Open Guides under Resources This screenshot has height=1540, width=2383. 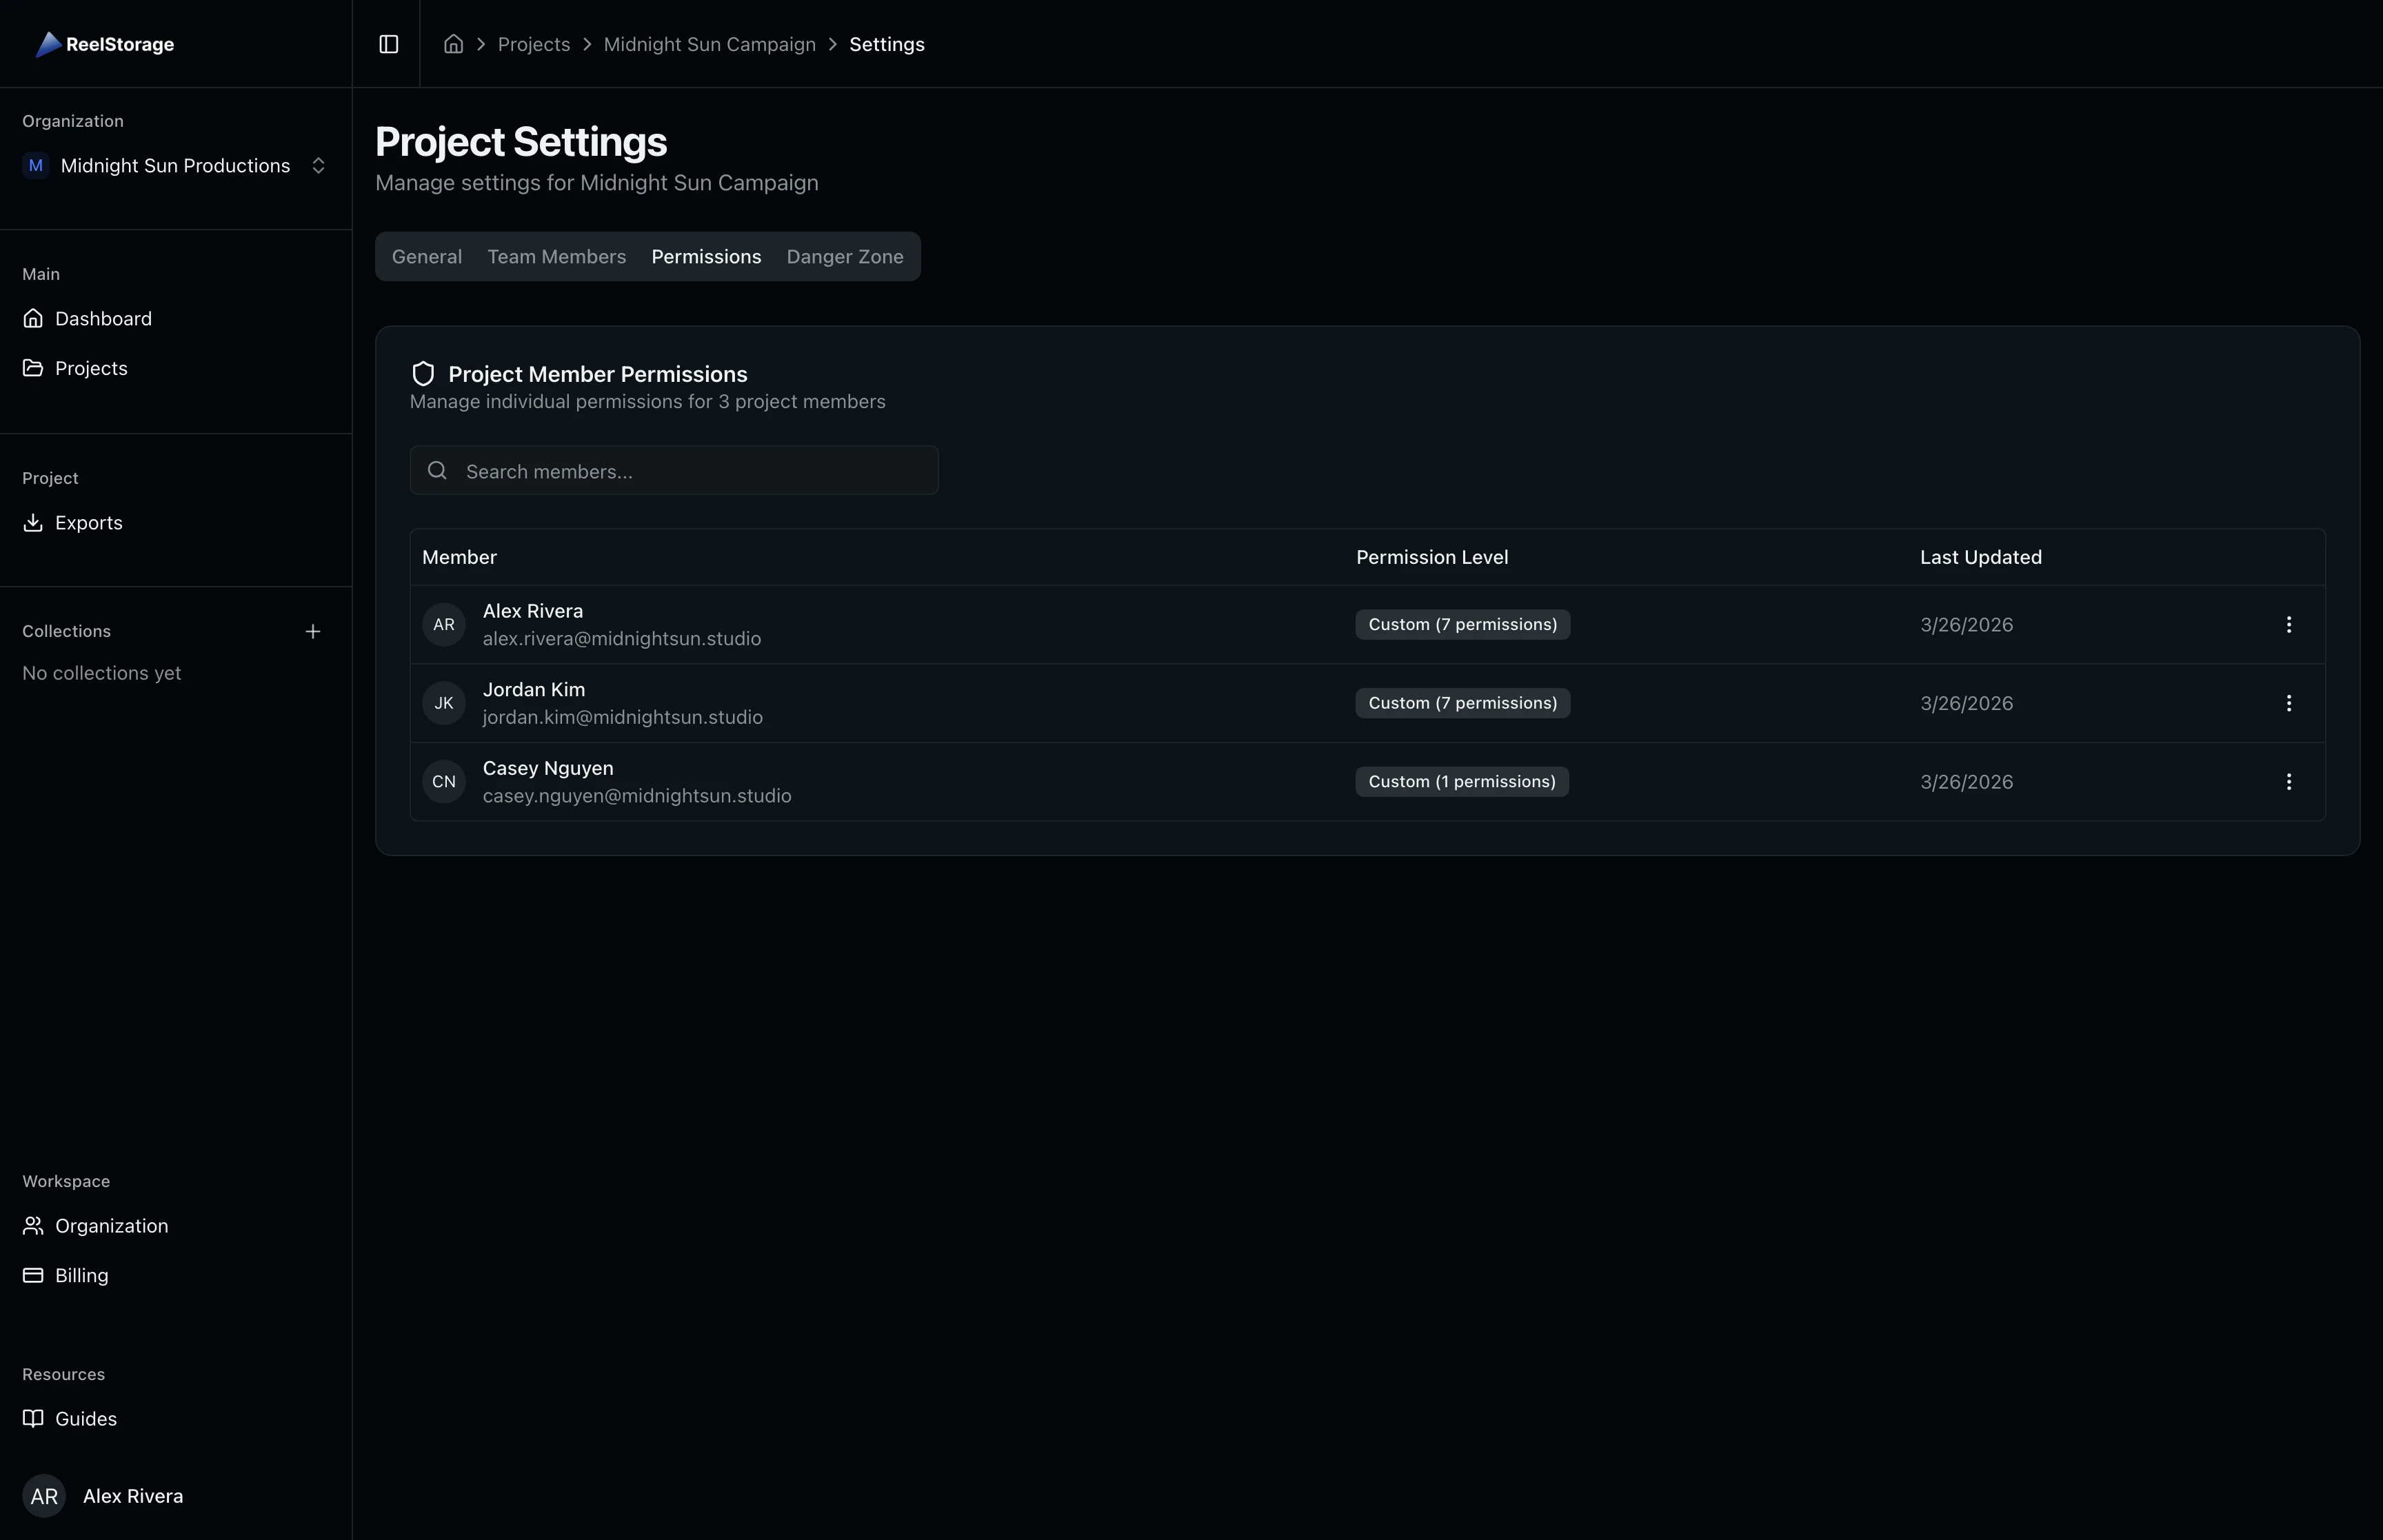tap(85, 1418)
